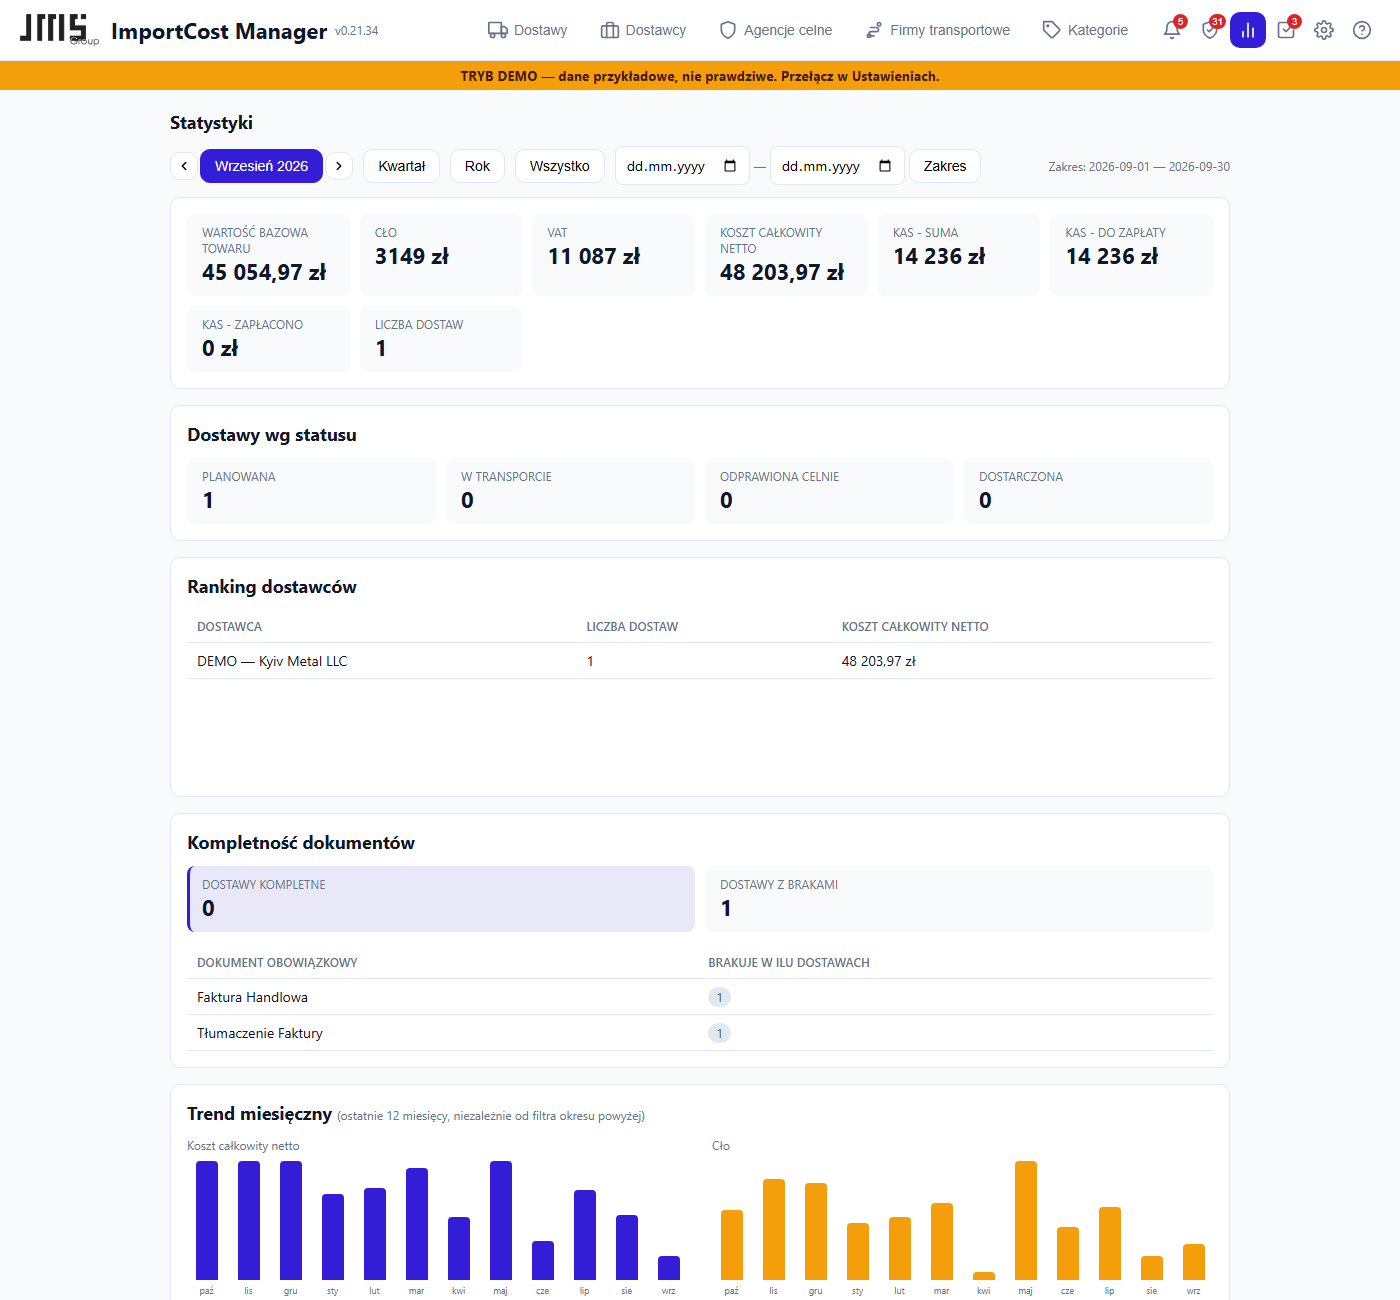The height and width of the screenshot is (1300, 1400).
Task: Click the Wartość bazowa towaru stat card
Action: tap(268, 255)
